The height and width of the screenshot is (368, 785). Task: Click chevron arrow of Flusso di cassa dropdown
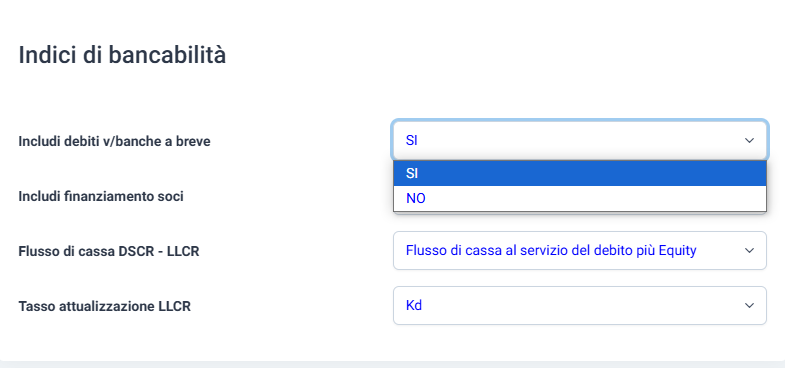pyautogui.click(x=749, y=250)
